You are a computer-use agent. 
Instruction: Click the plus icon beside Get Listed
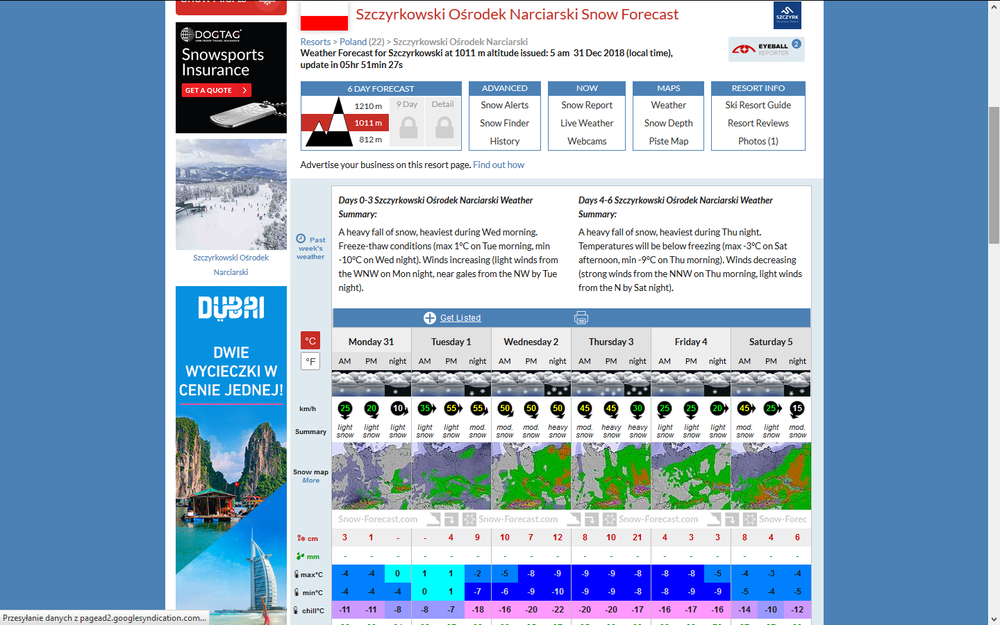tap(429, 318)
